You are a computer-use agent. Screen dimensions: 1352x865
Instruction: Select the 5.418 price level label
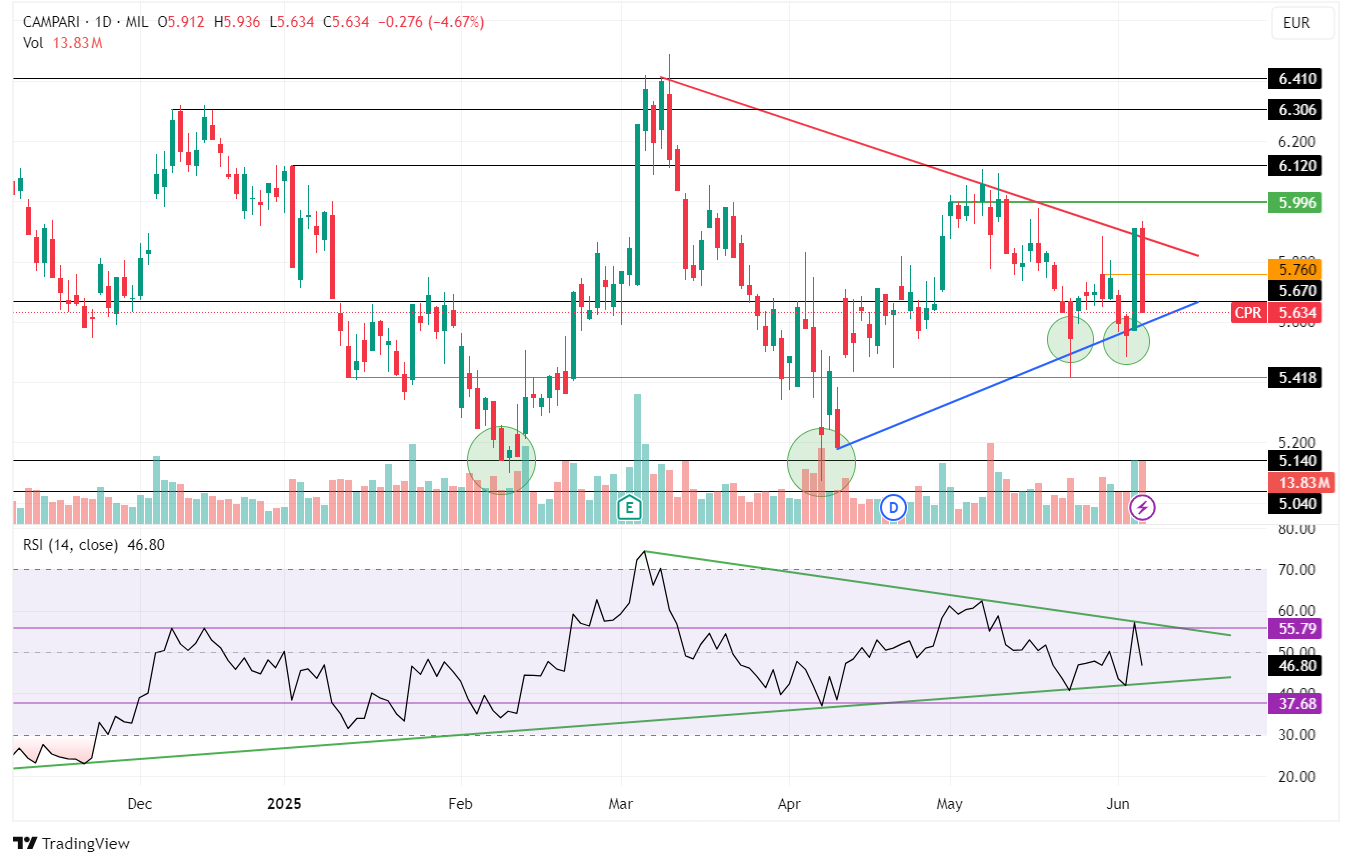pos(1294,377)
